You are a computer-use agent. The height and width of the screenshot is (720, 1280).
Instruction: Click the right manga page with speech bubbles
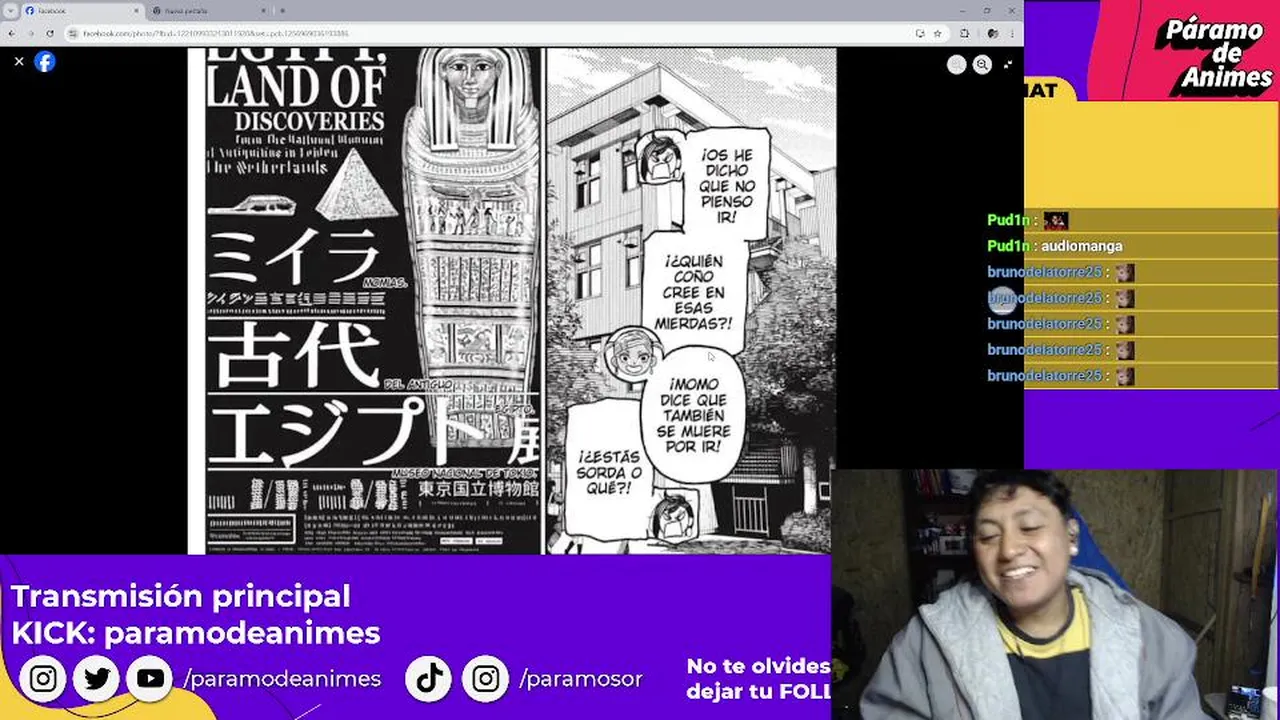pos(690,300)
